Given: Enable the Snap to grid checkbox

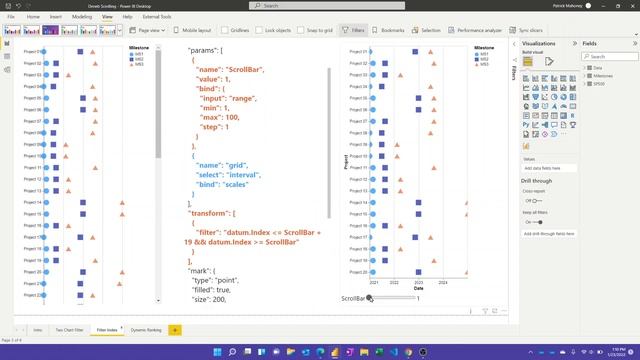Looking at the screenshot, I should 300,30.
